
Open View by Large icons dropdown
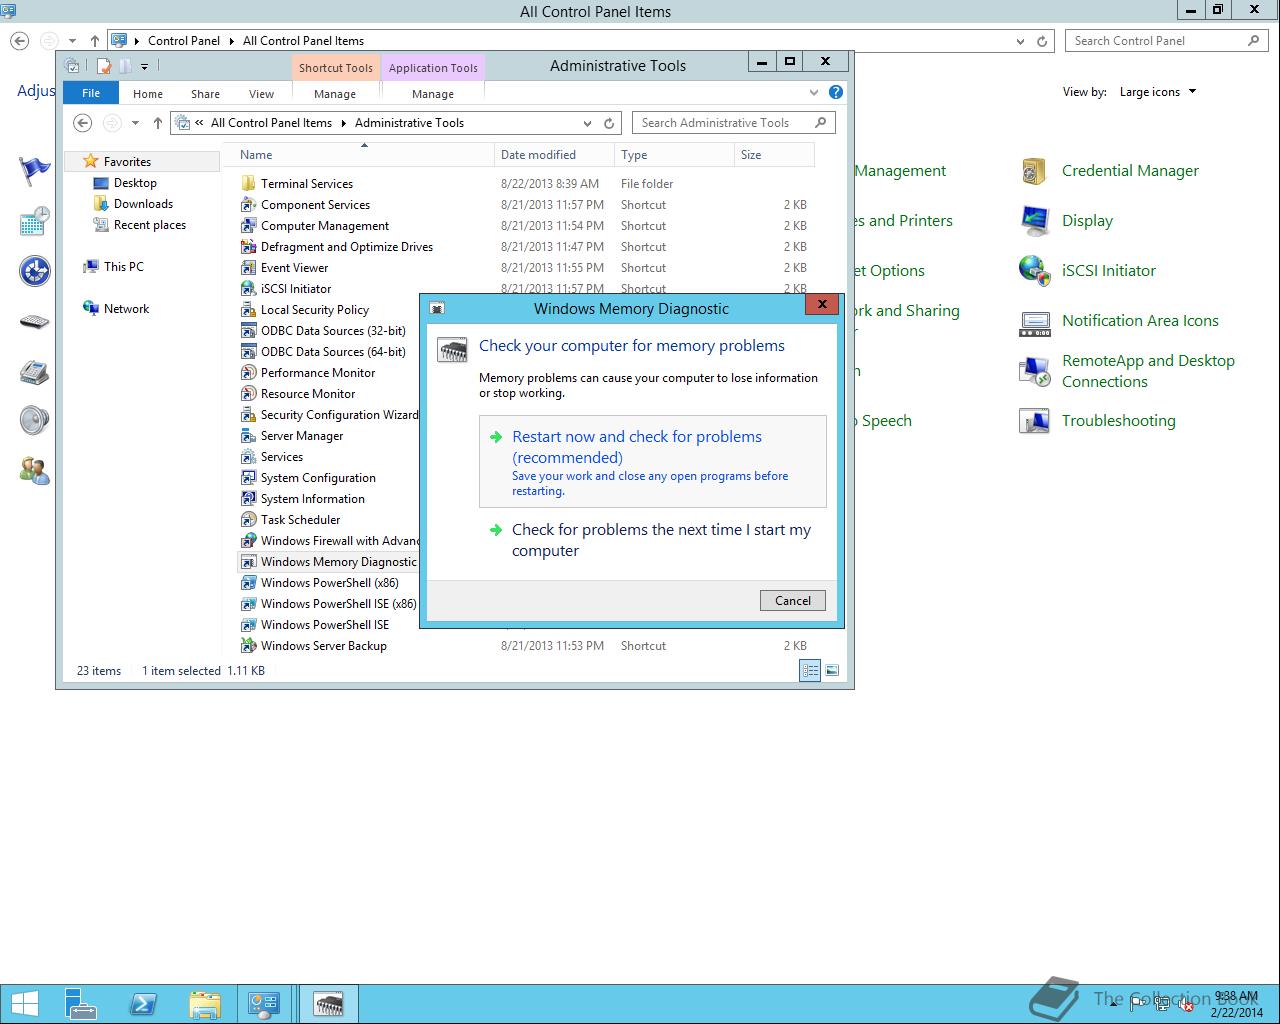point(1158,92)
